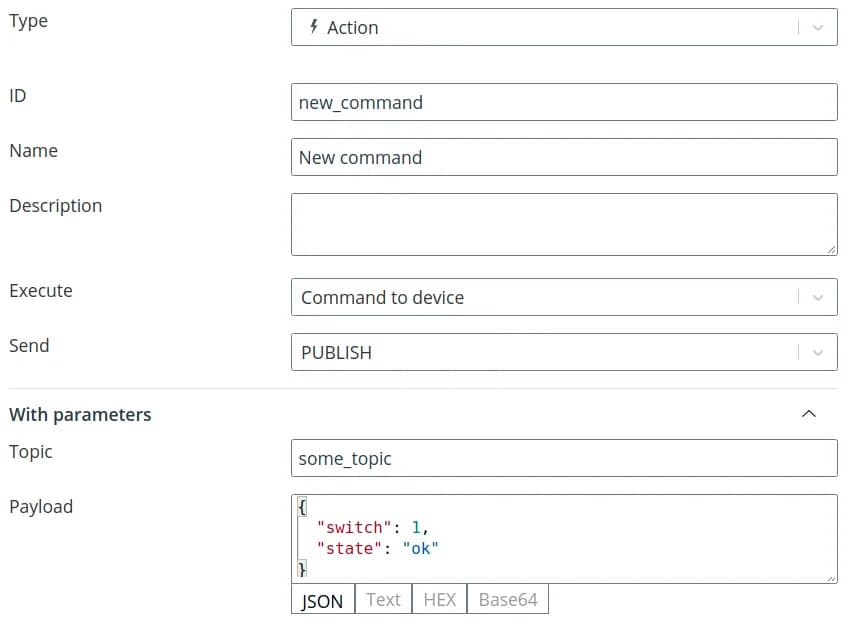853x624 pixels.
Task: Switch payload format to JSON tab
Action: [x=322, y=600]
